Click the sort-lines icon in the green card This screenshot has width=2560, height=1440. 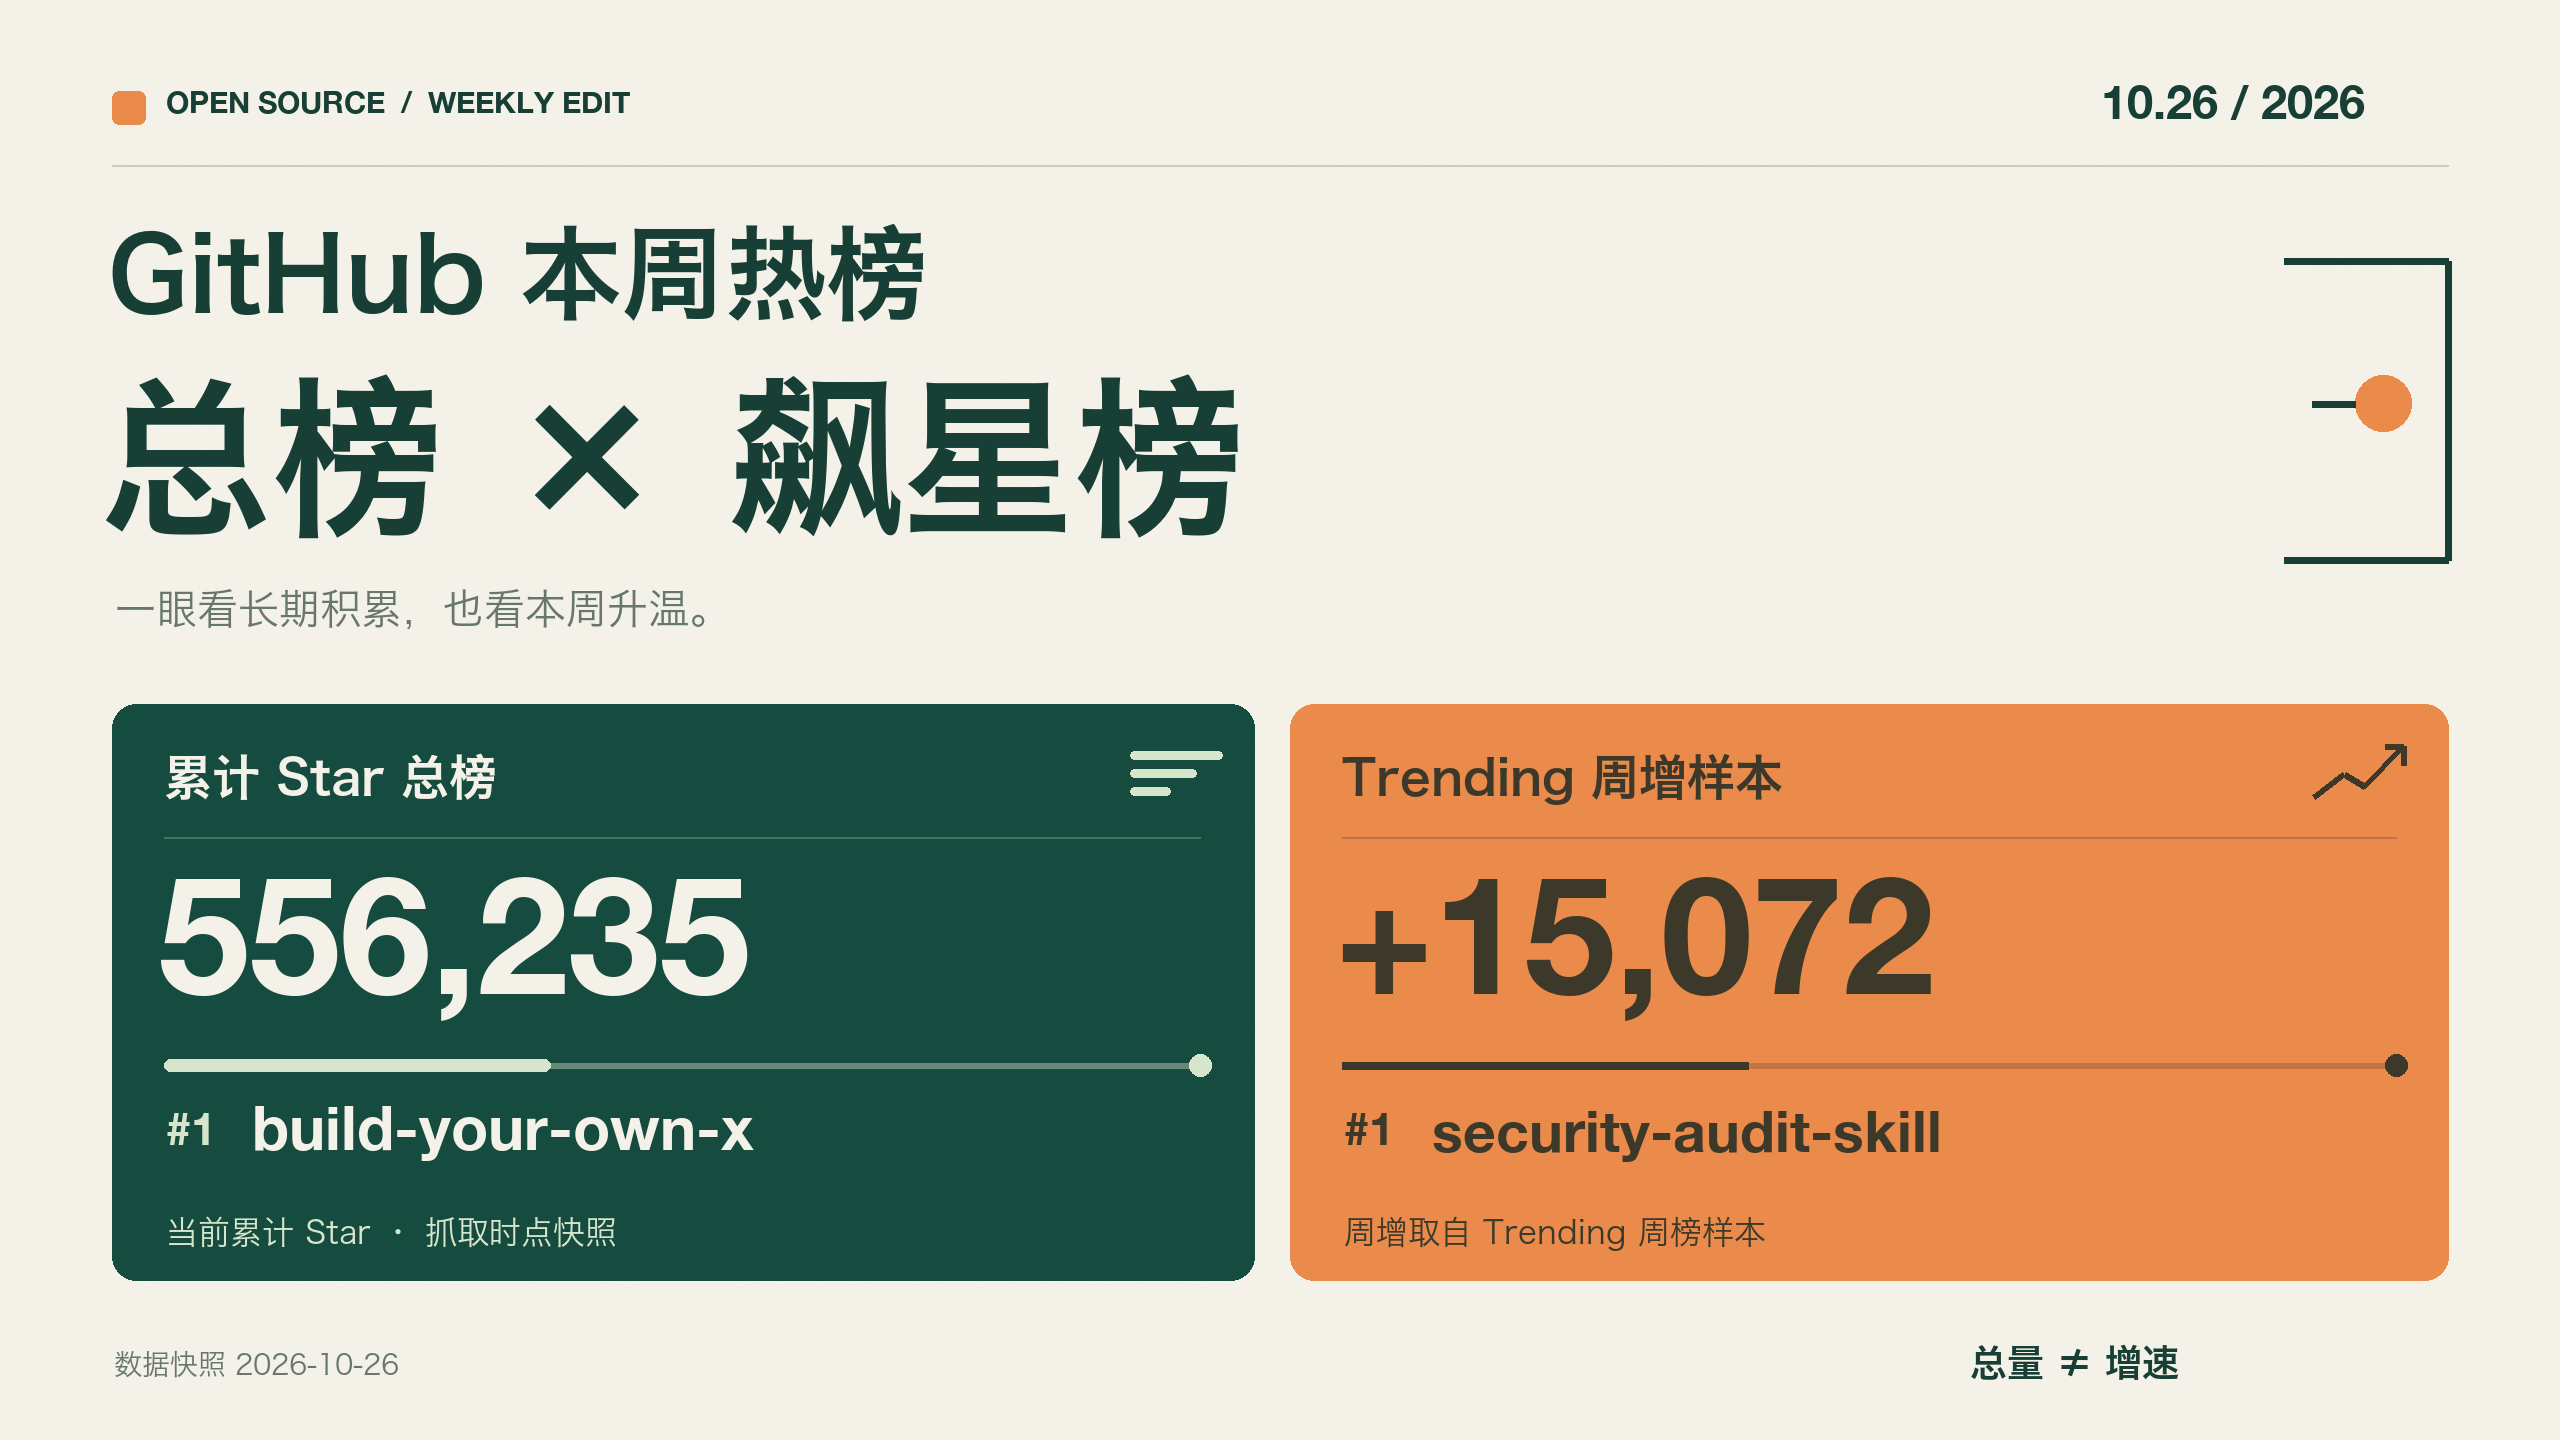pos(1176,773)
